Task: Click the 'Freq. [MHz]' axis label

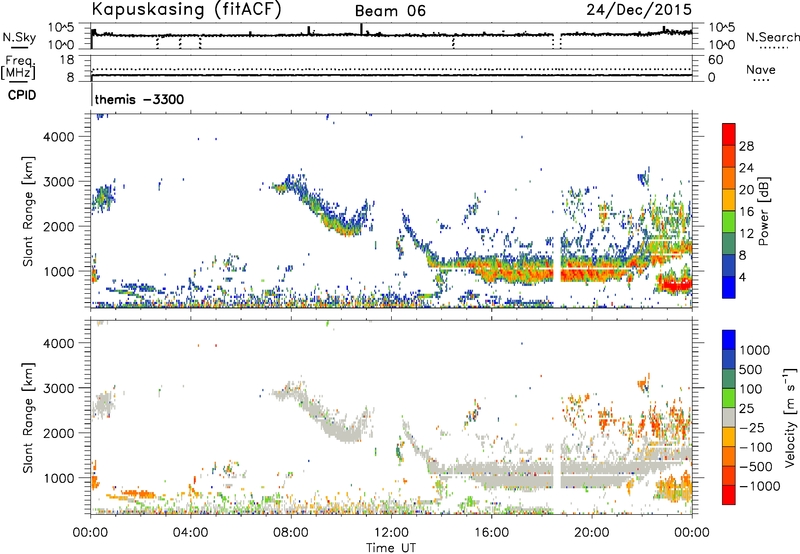Action: click(x=18, y=68)
